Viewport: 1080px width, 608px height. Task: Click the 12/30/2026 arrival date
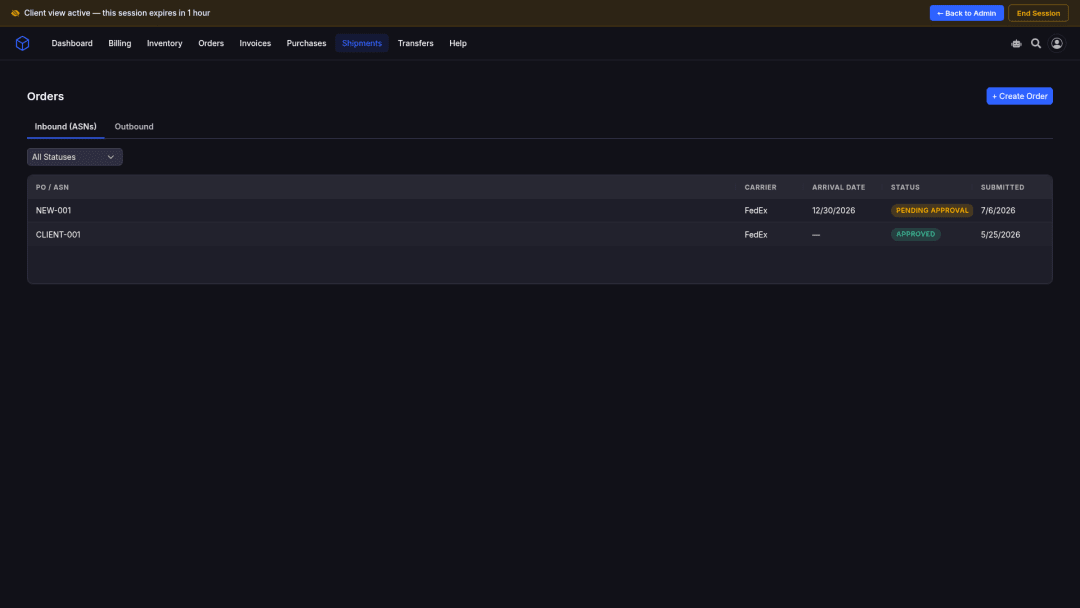coord(833,211)
